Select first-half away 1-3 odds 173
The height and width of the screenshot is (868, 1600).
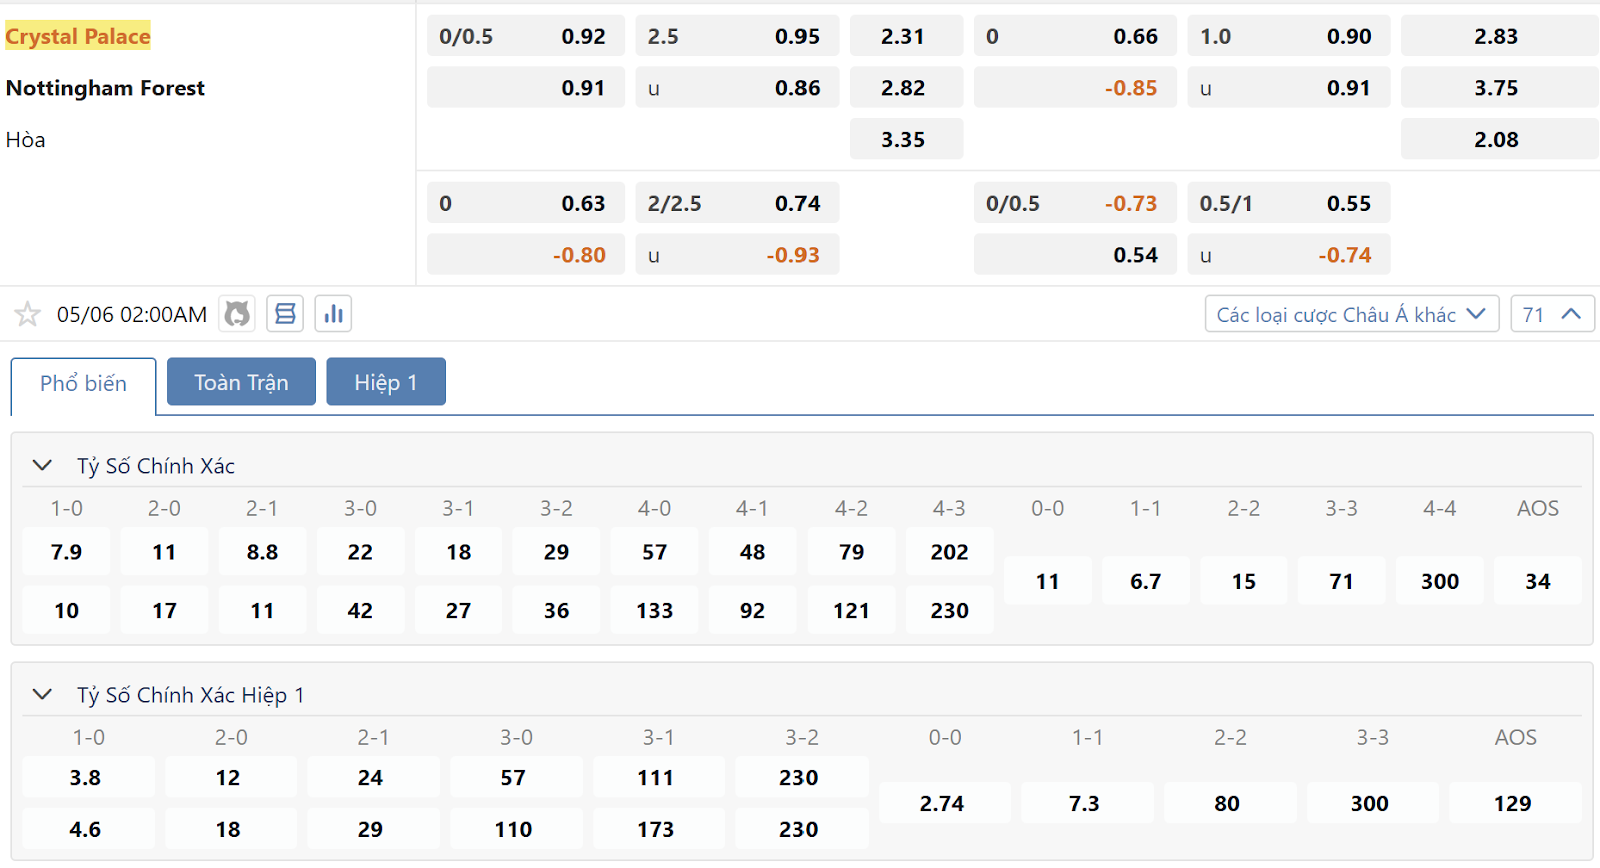[x=658, y=829]
